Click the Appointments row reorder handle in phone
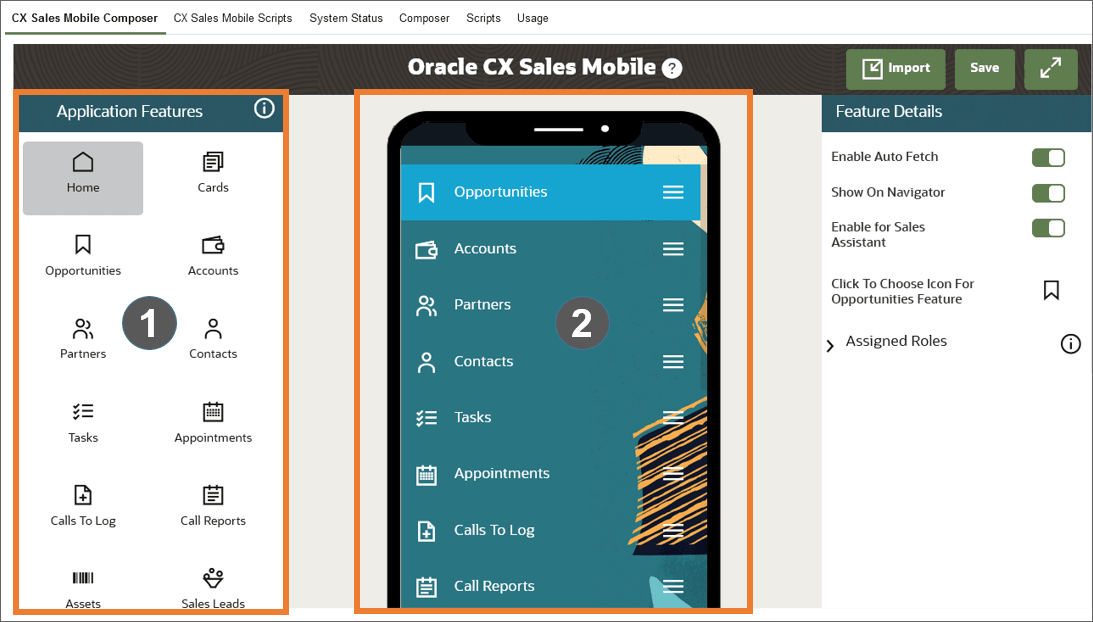Viewport: 1093px width, 622px height. coord(673,473)
